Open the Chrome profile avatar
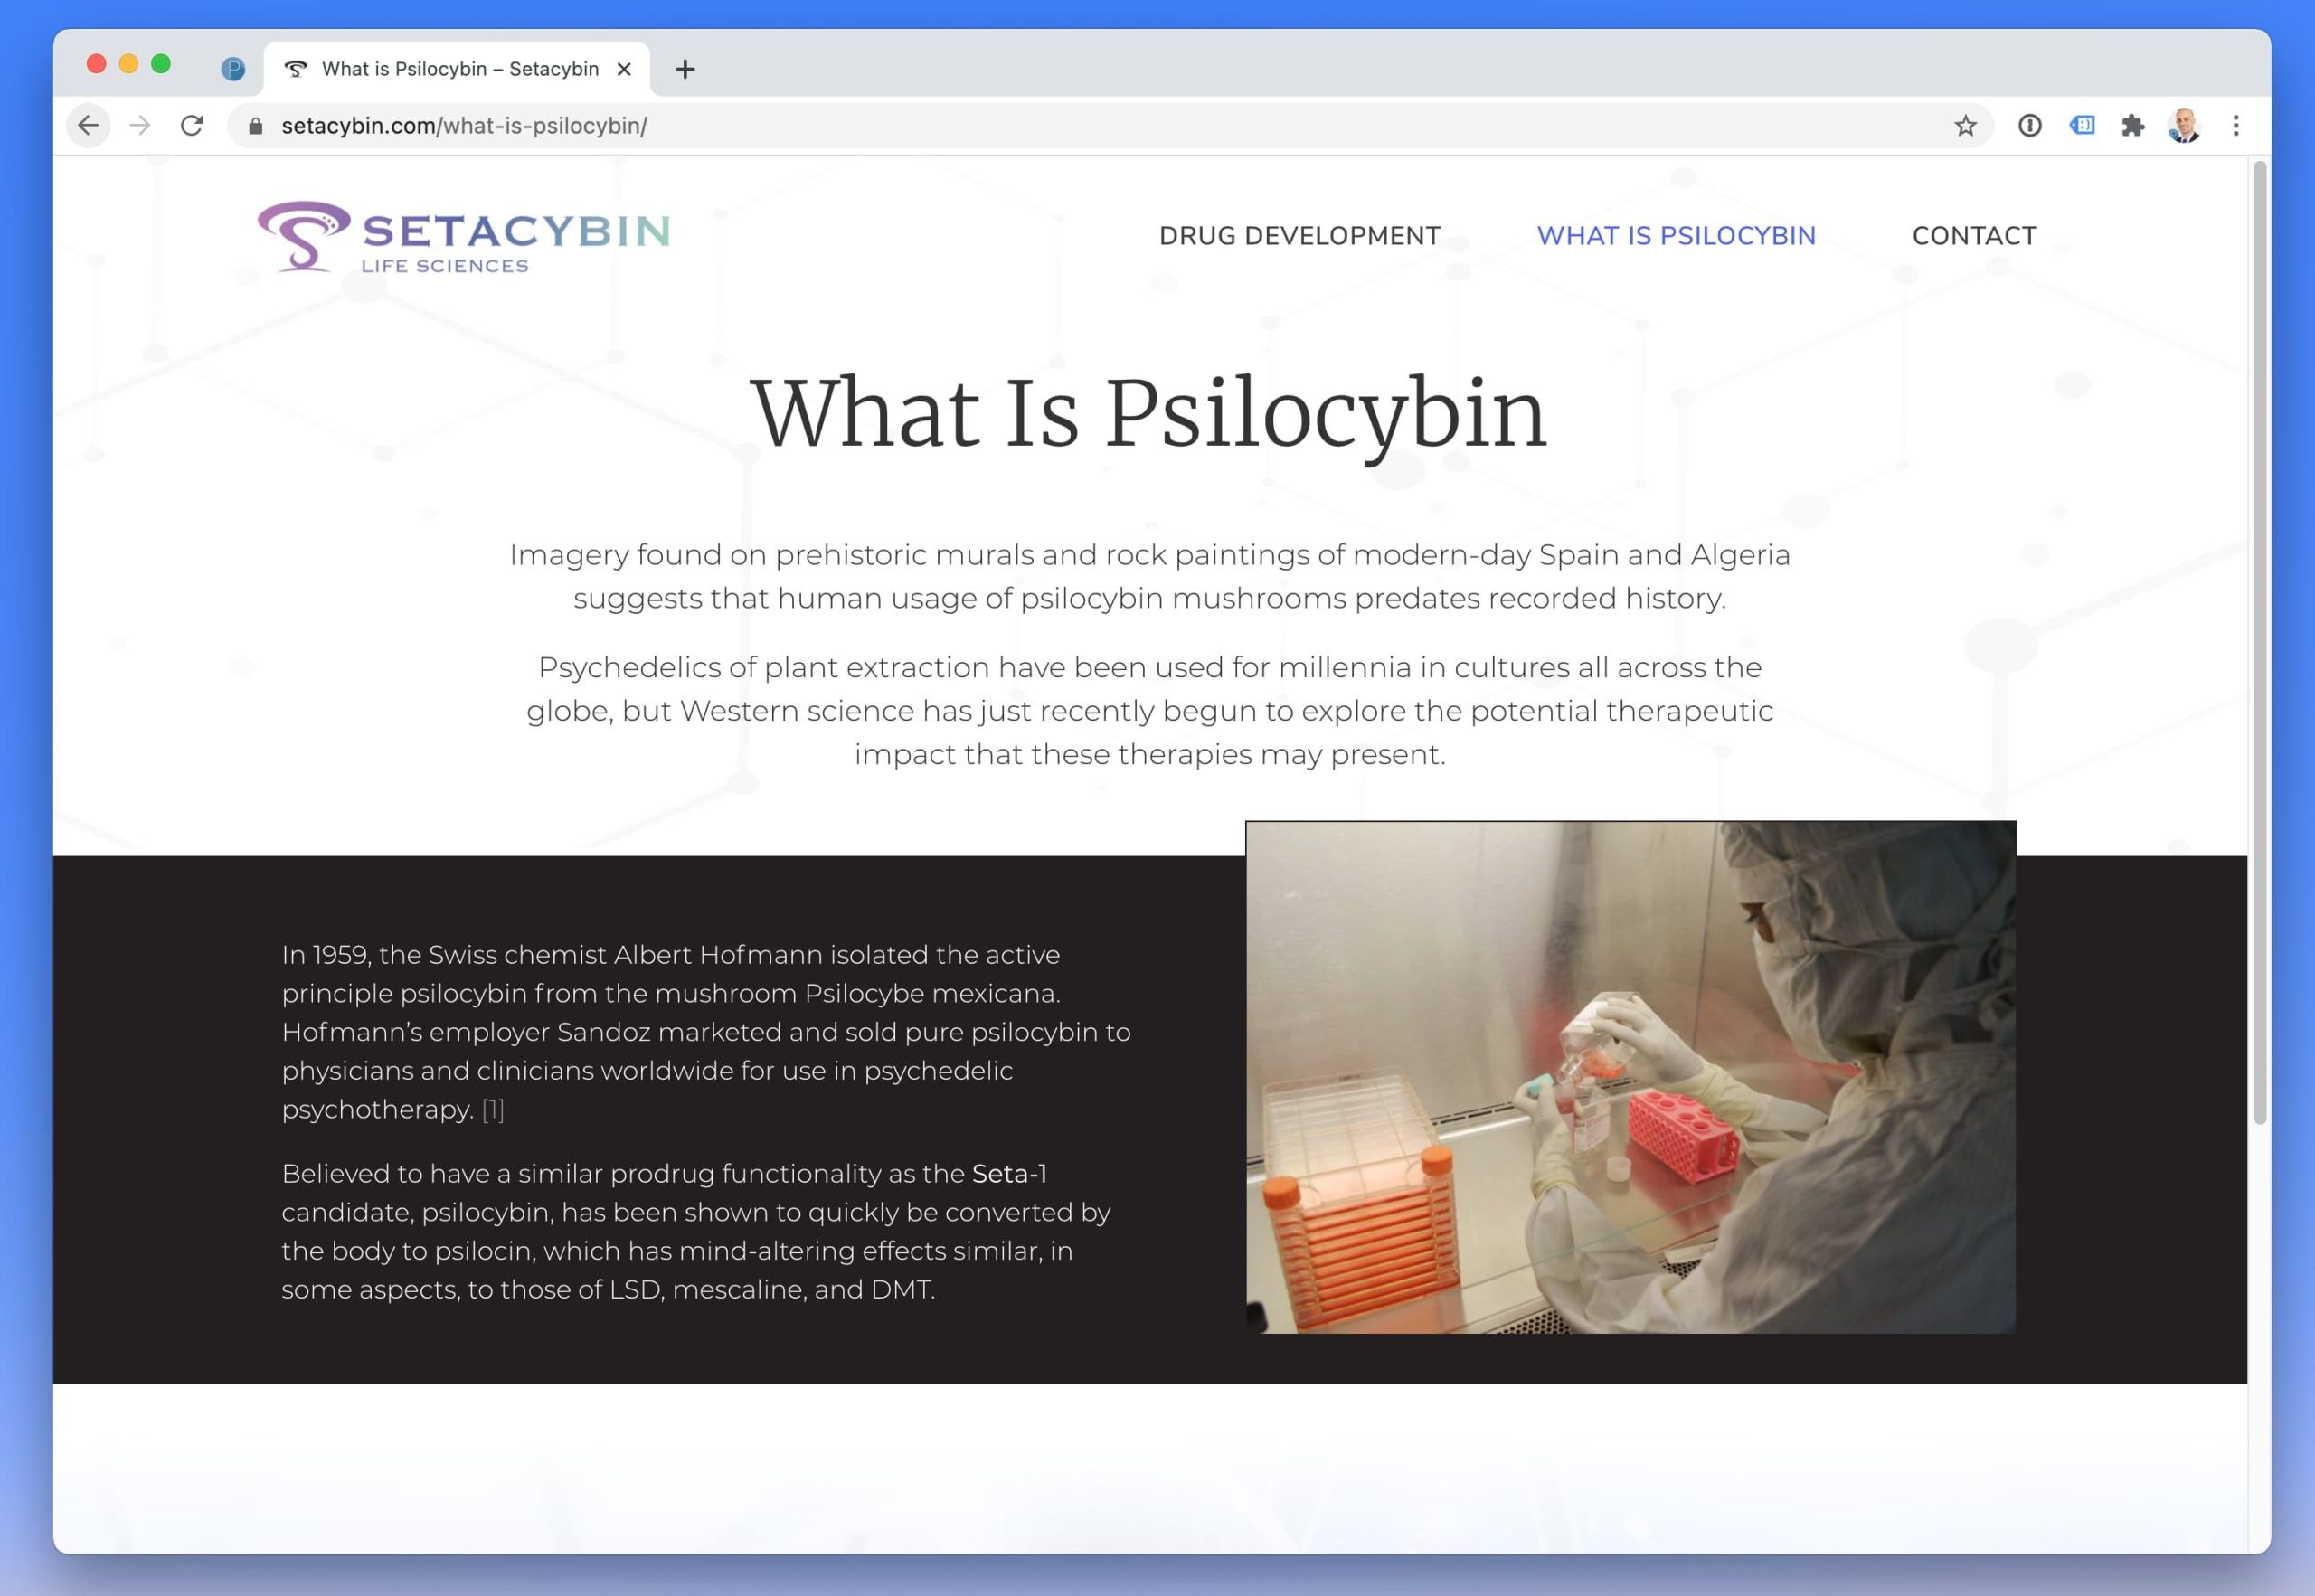Image resolution: width=2315 pixels, height=1596 pixels. [x=2183, y=126]
